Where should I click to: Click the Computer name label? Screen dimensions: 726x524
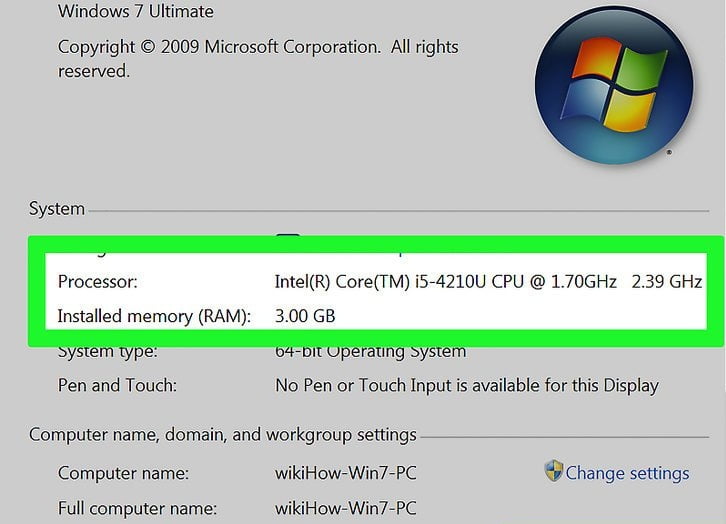[123, 473]
